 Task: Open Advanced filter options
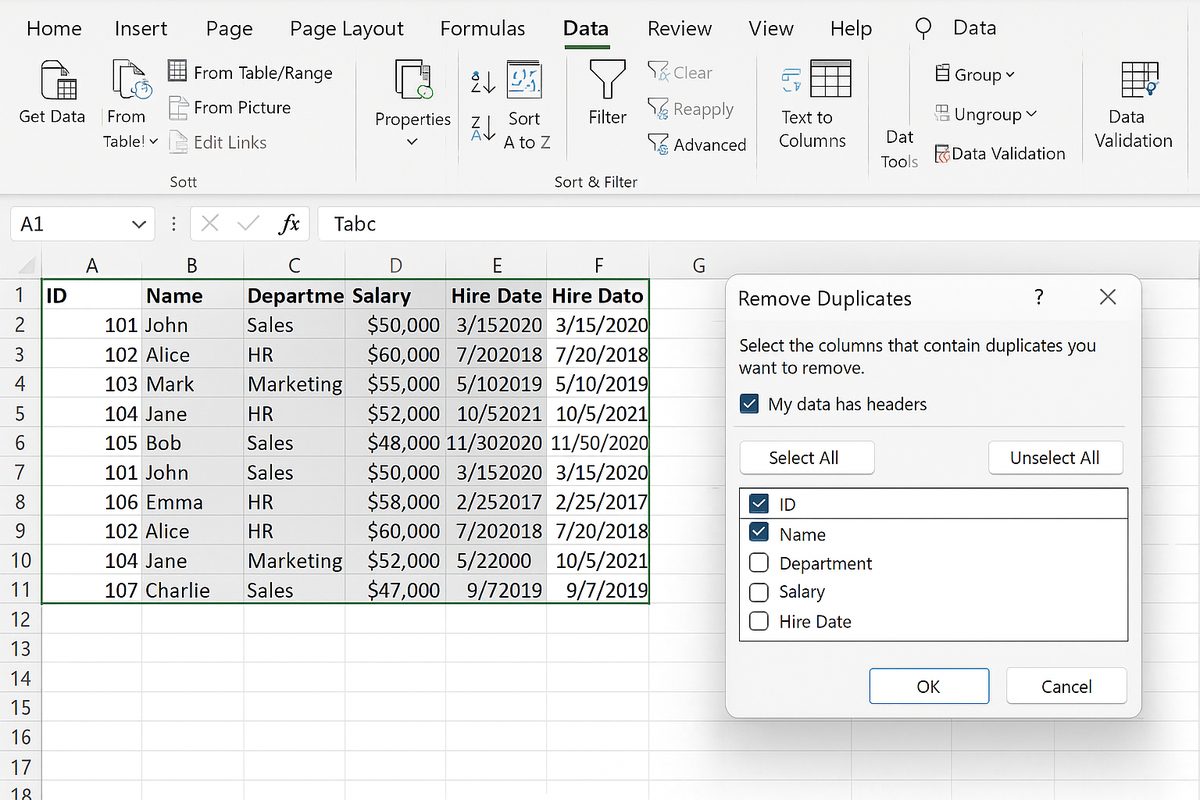pos(697,144)
